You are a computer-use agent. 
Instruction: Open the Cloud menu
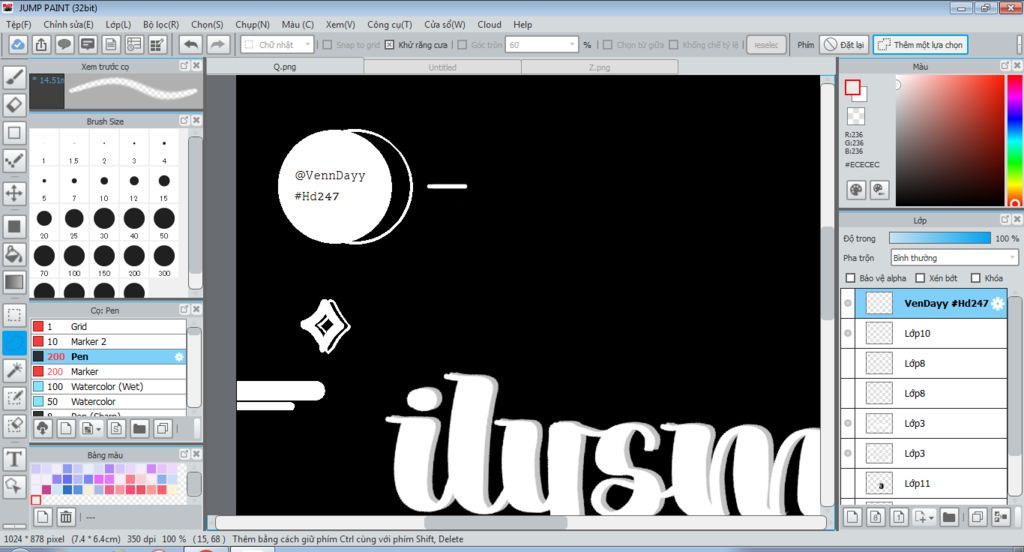(489, 24)
